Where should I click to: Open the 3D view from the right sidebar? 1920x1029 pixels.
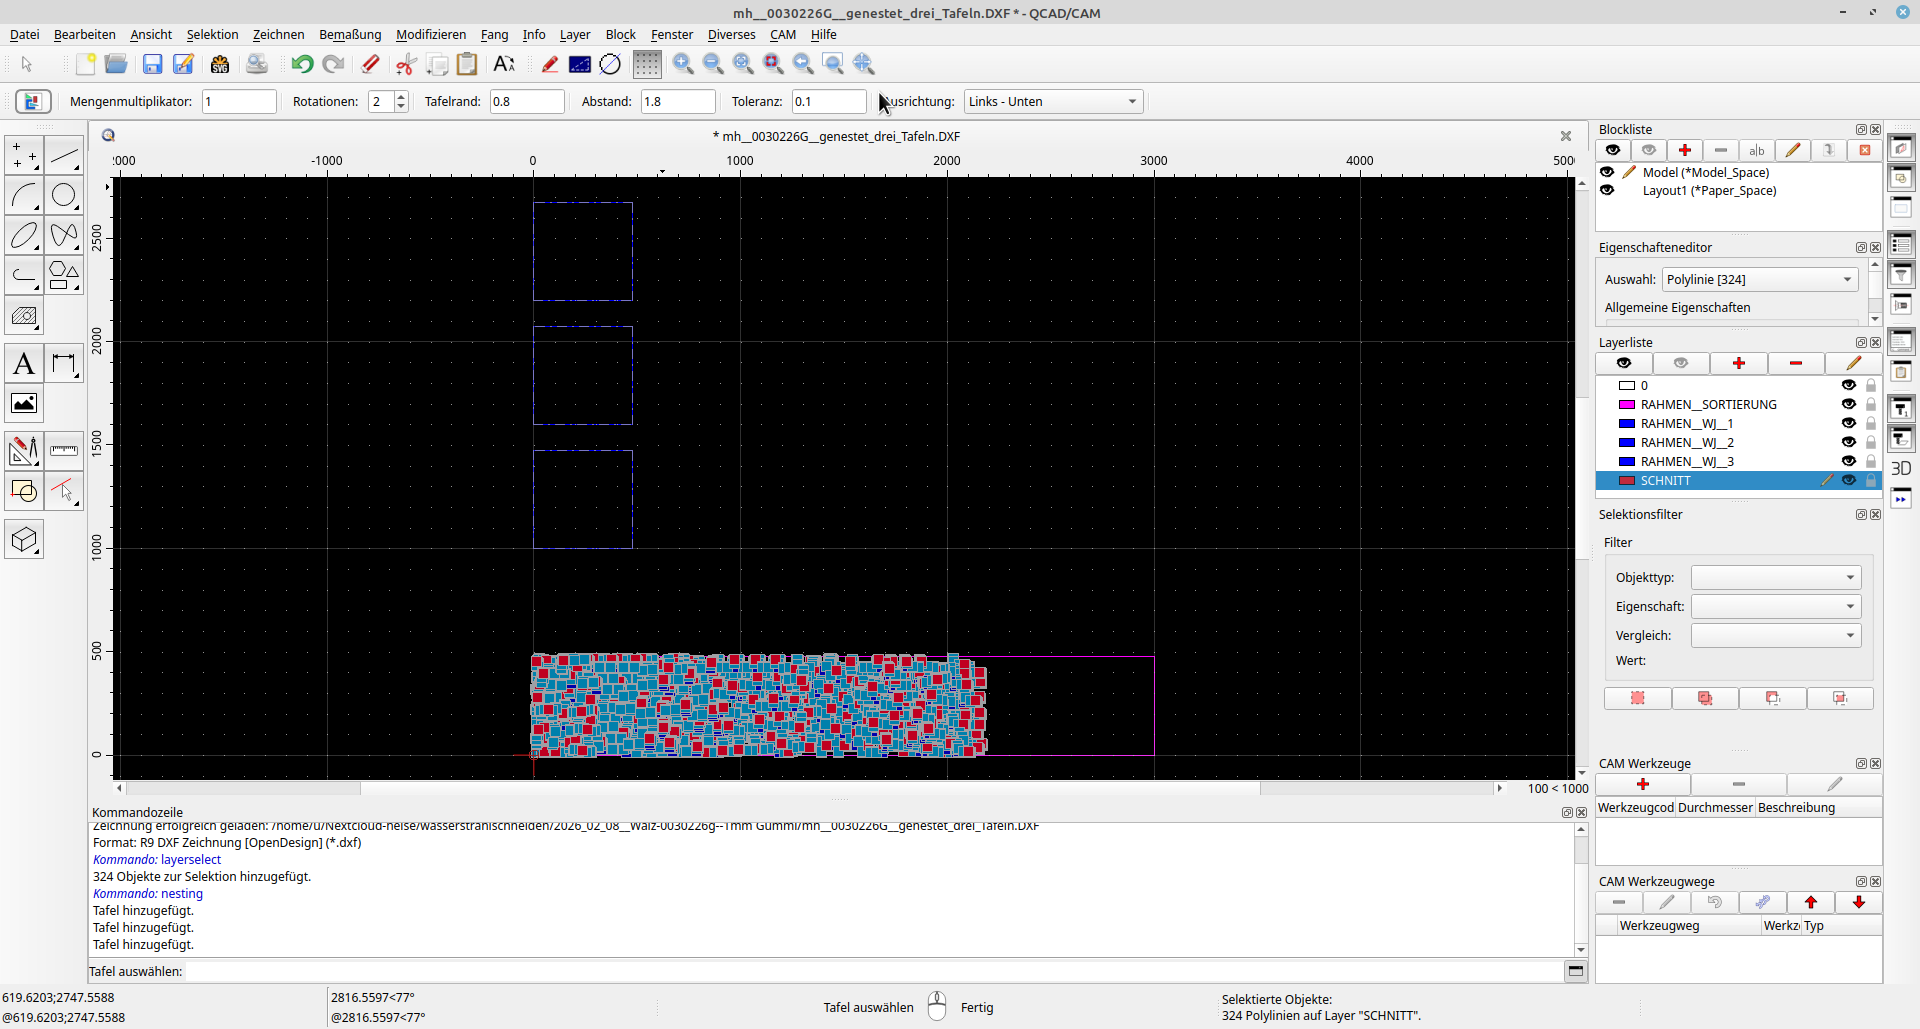(x=1903, y=468)
